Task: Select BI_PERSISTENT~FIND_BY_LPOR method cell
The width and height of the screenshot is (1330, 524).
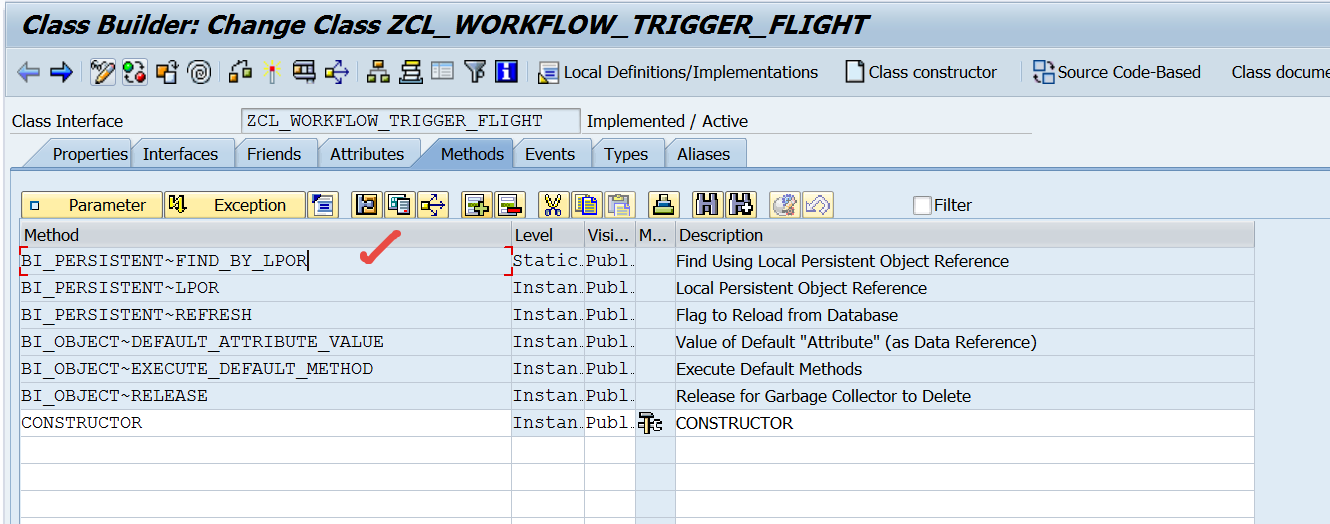Action: pyautogui.click(x=265, y=261)
